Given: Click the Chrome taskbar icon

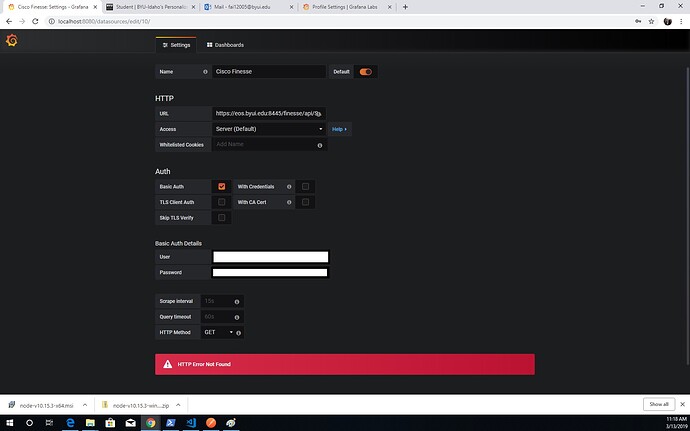Looking at the screenshot, I should pyautogui.click(x=150, y=423).
